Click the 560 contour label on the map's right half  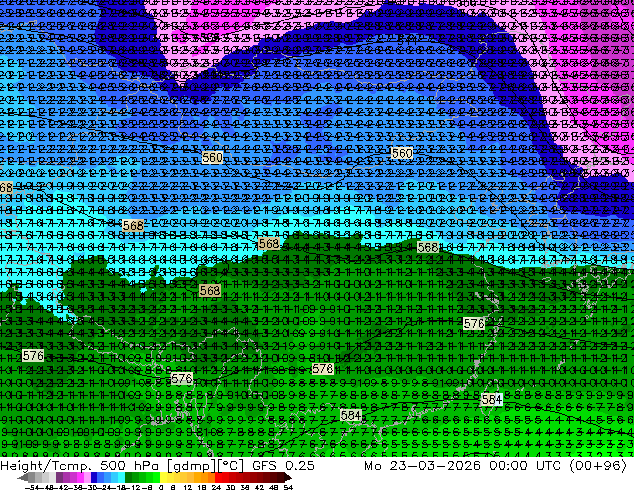coord(402,153)
